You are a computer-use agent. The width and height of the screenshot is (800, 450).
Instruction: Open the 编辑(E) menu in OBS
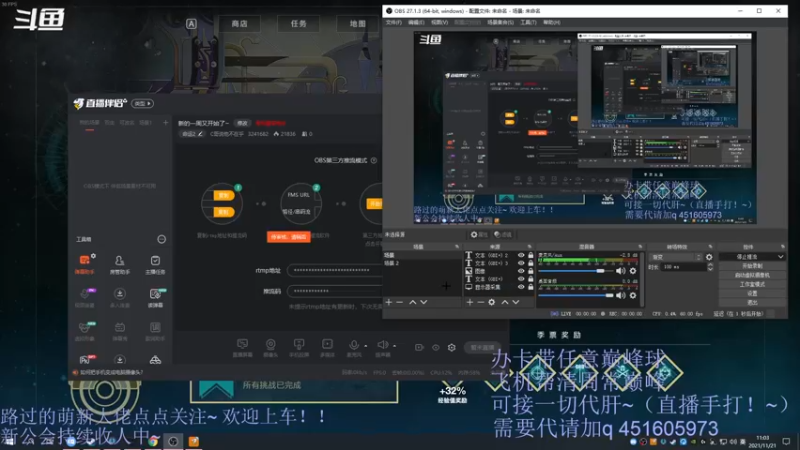click(x=416, y=22)
